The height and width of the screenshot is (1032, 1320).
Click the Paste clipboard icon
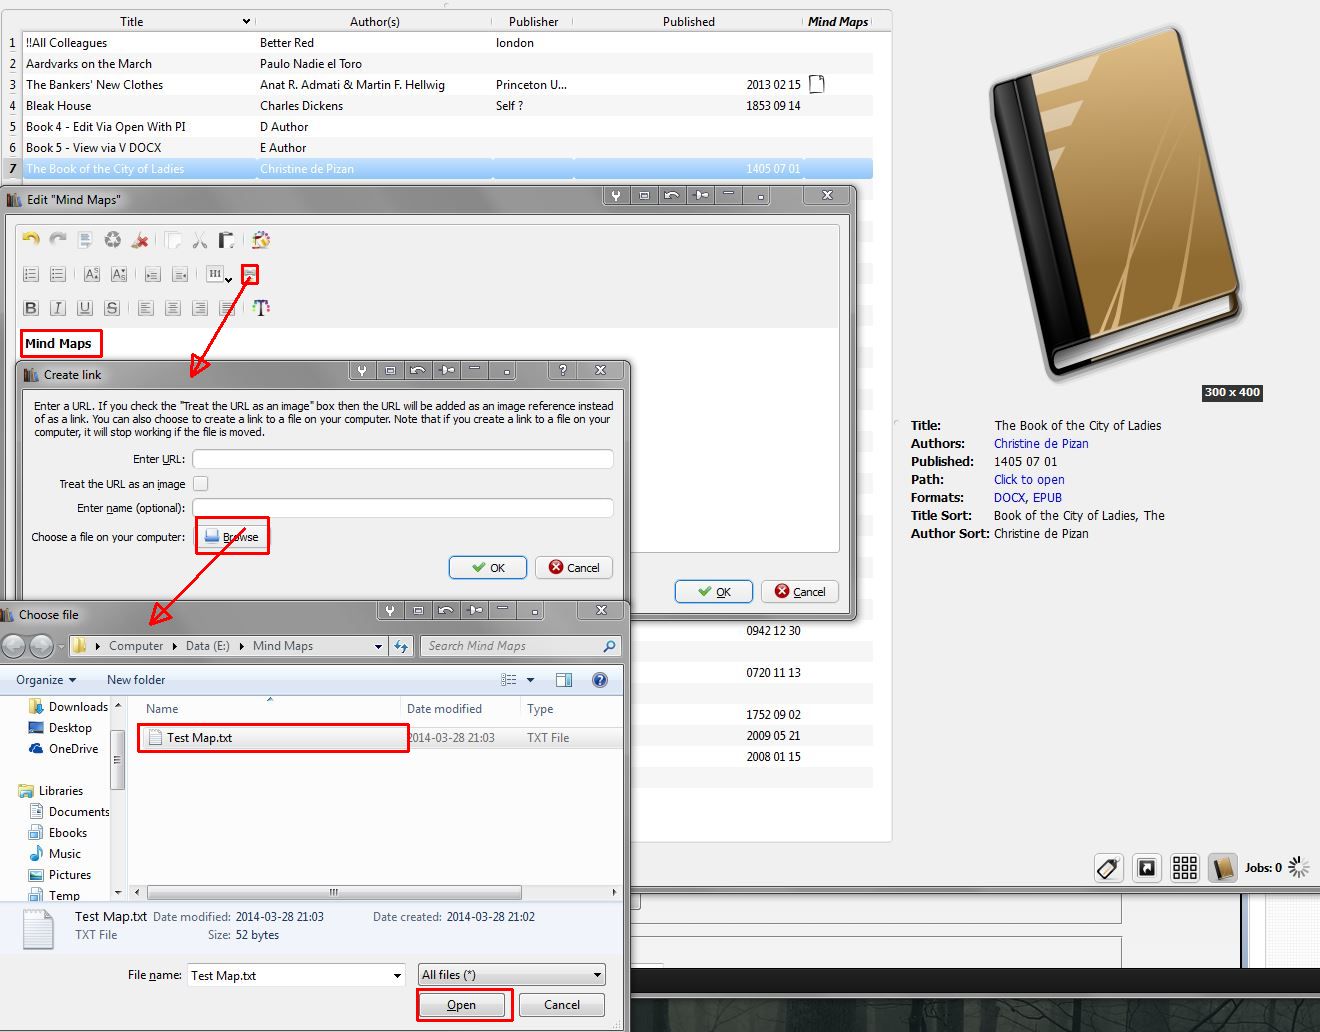click(x=227, y=240)
